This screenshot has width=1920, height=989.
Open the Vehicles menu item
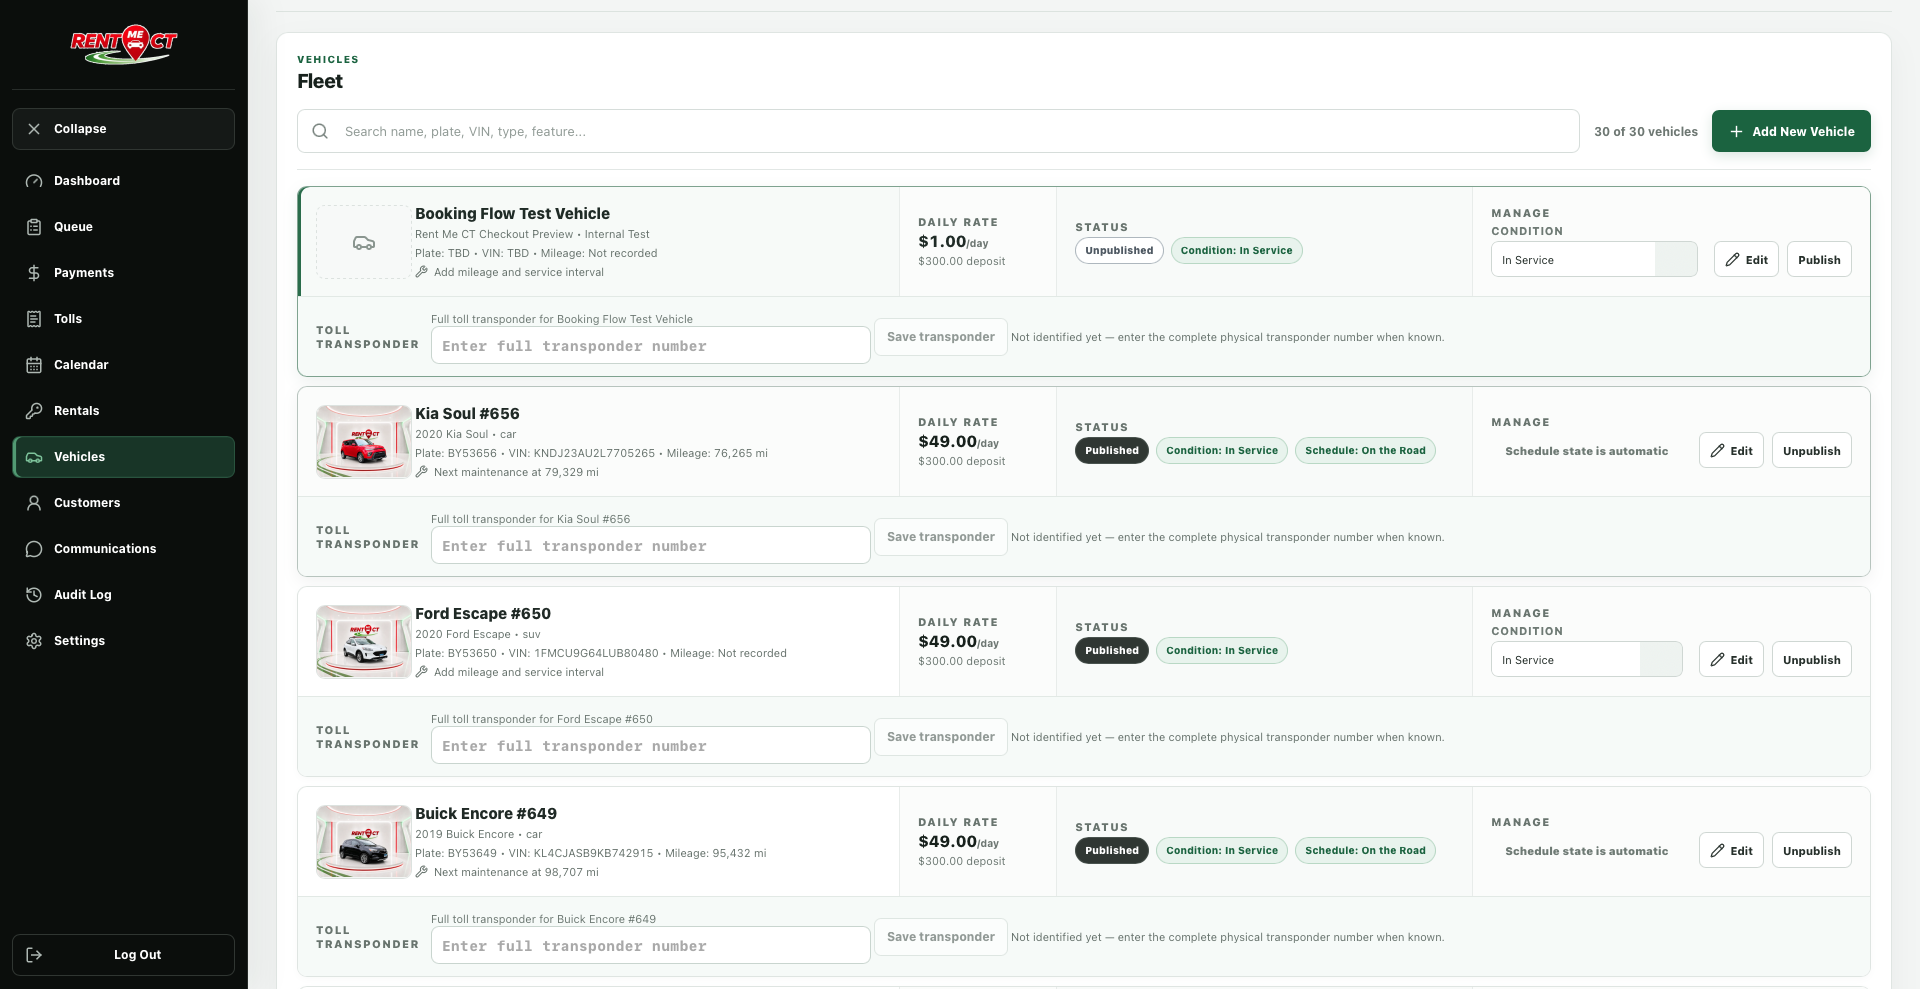(124, 457)
